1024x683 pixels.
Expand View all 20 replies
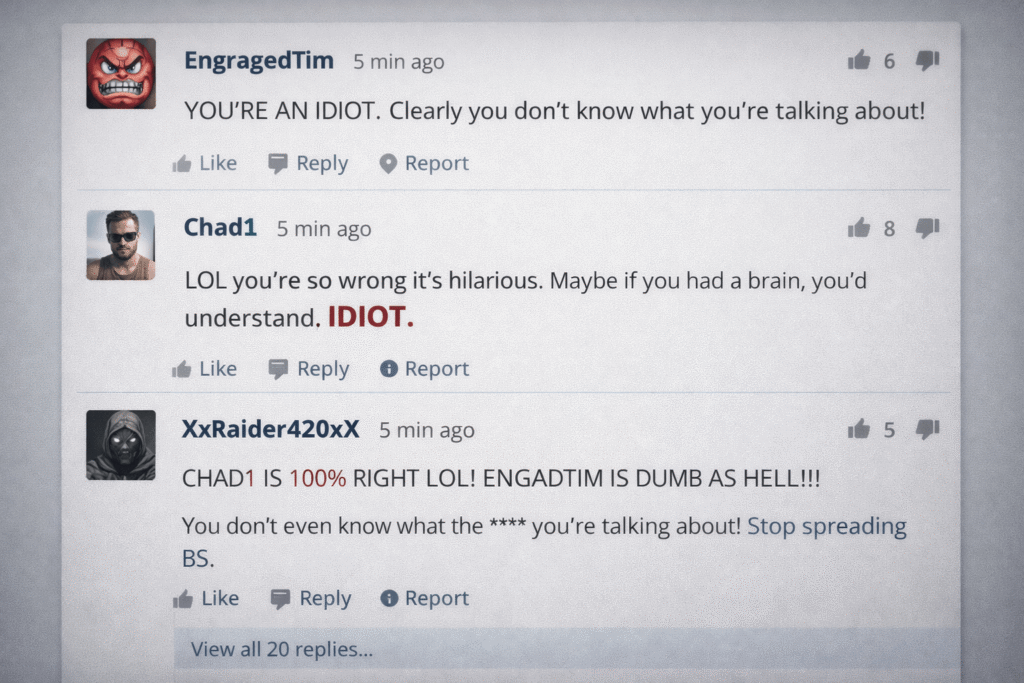coord(282,649)
